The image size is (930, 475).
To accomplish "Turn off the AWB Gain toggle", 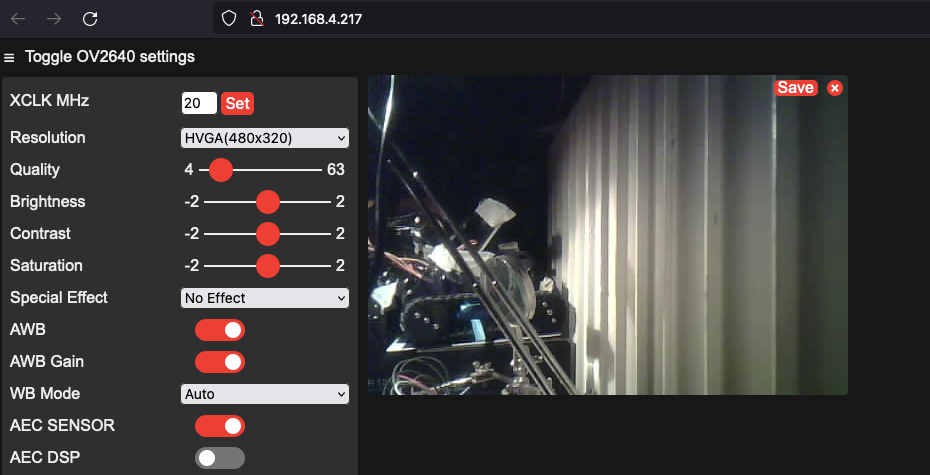I will point(219,362).
